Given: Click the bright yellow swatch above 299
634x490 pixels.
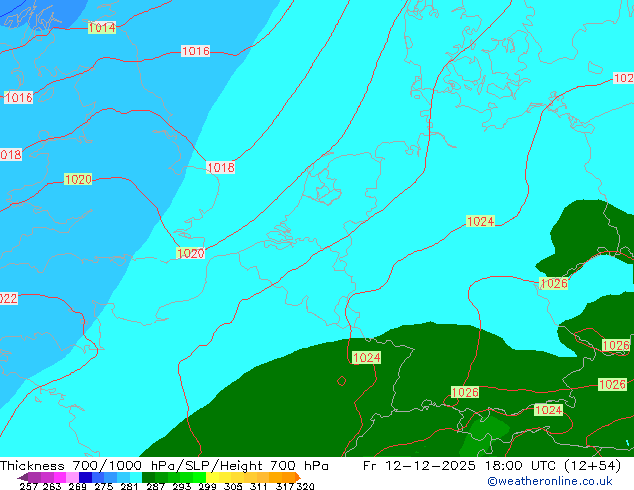Looking at the screenshot, I should point(212,477).
